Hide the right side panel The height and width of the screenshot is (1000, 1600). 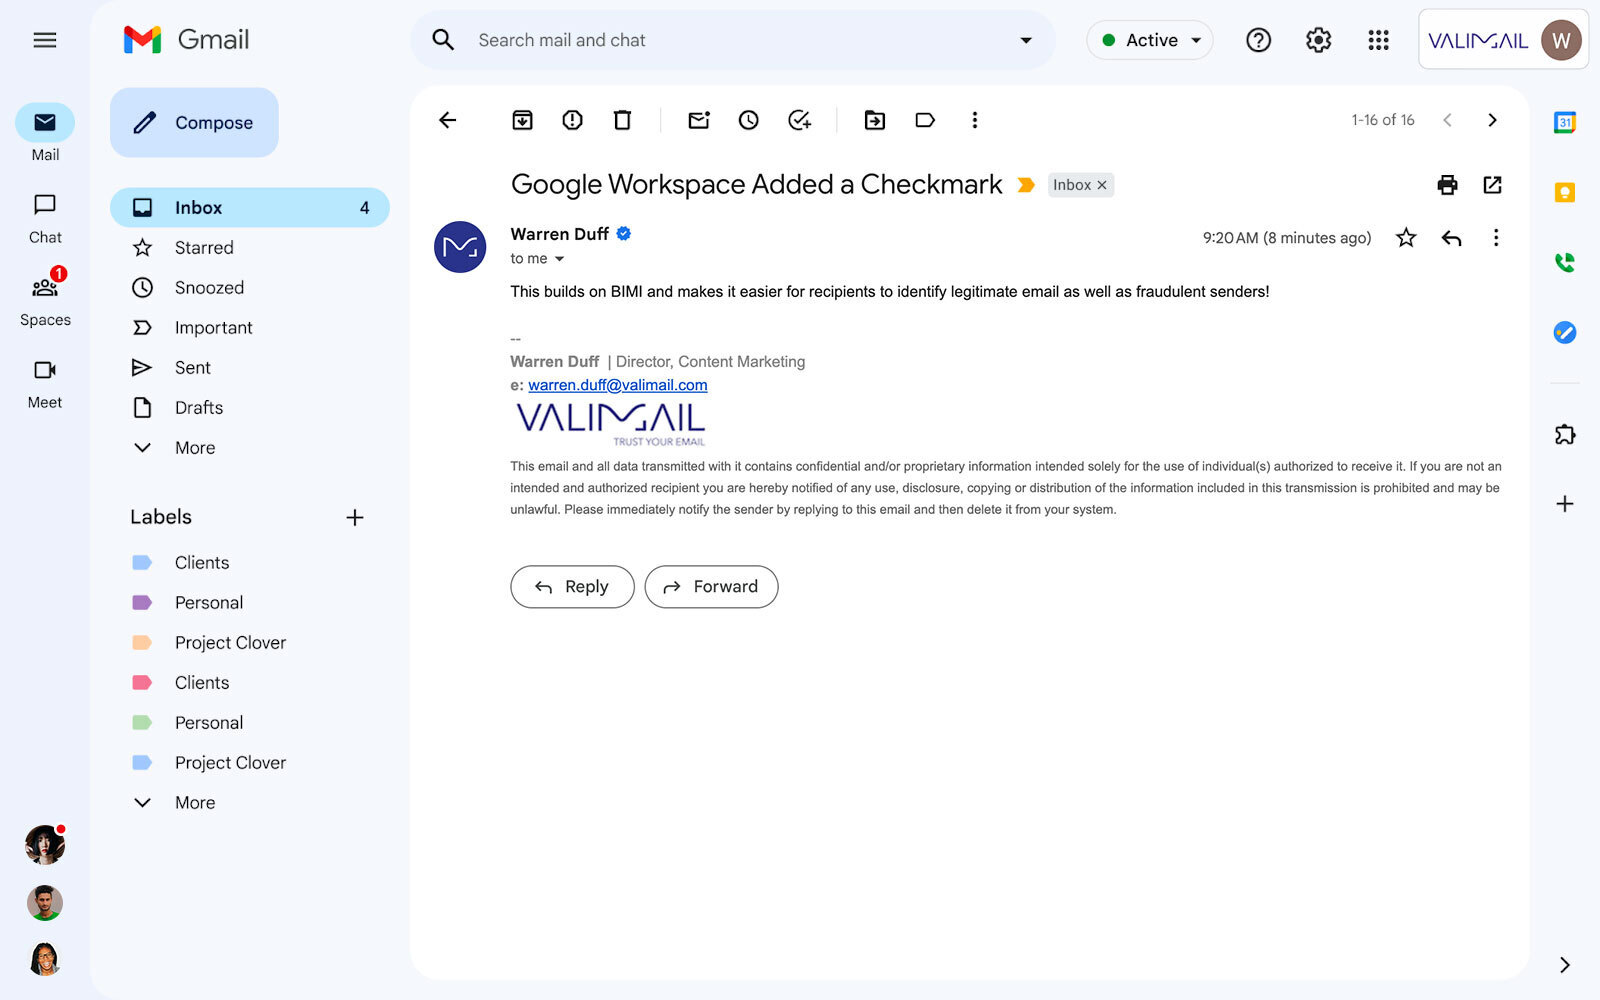1563,964
